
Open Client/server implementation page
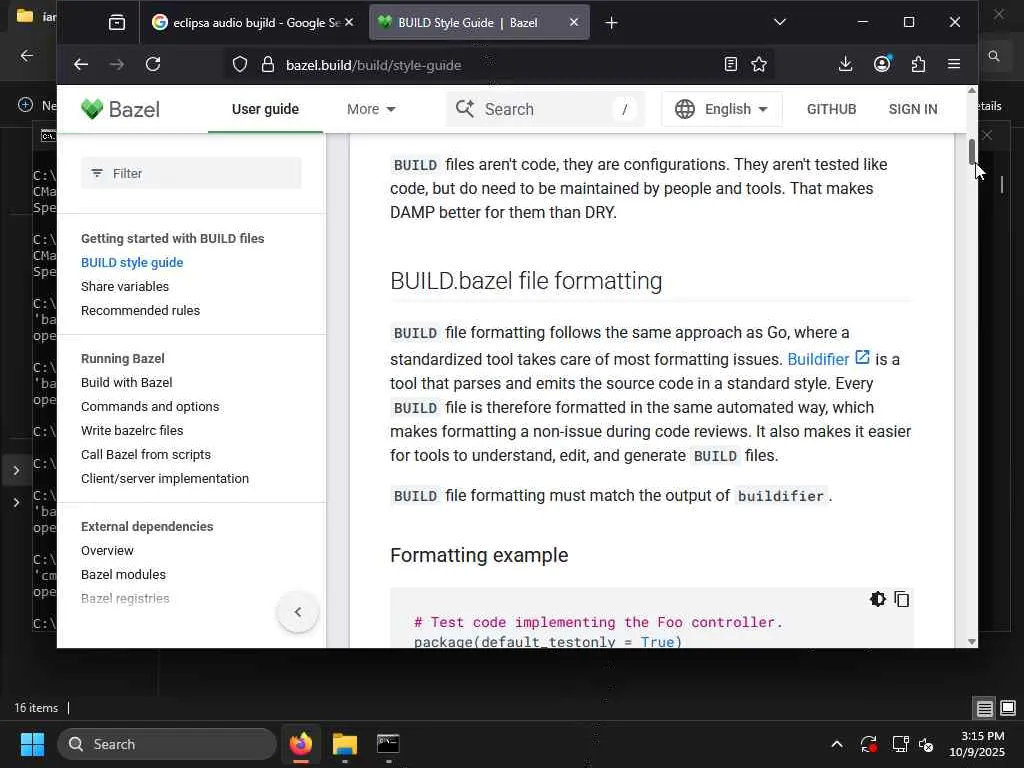coord(165,479)
